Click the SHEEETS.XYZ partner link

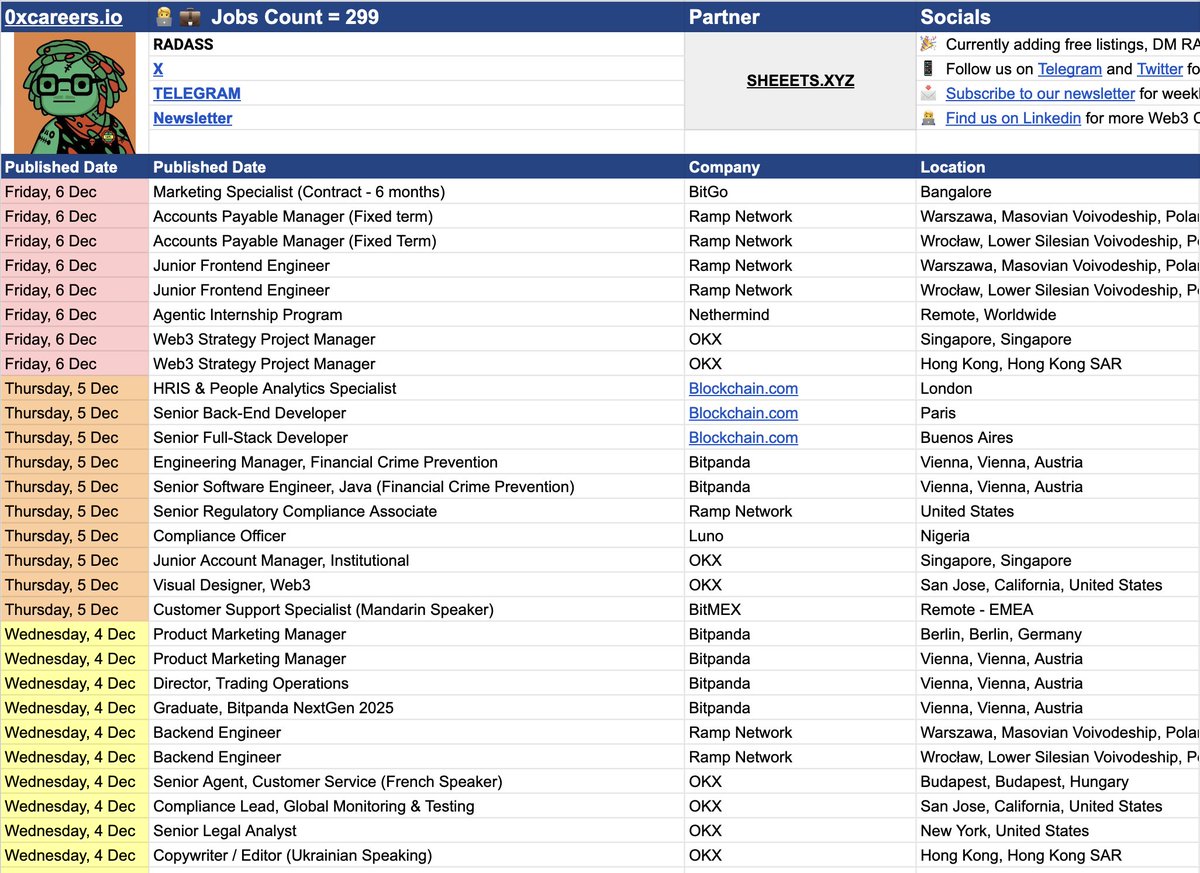pyautogui.click(x=800, y=80)
